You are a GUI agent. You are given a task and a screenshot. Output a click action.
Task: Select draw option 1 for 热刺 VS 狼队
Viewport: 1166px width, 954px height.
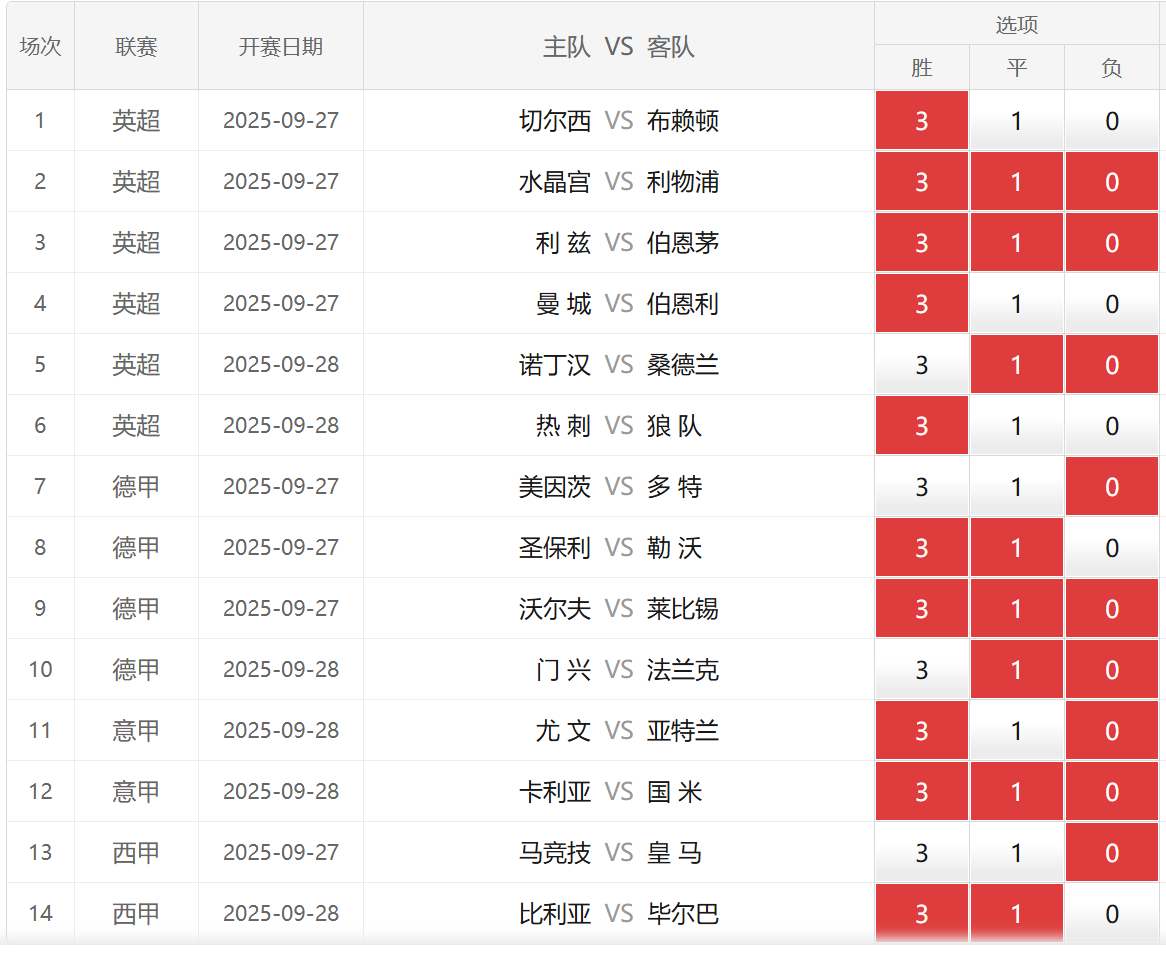point(1016,426)
